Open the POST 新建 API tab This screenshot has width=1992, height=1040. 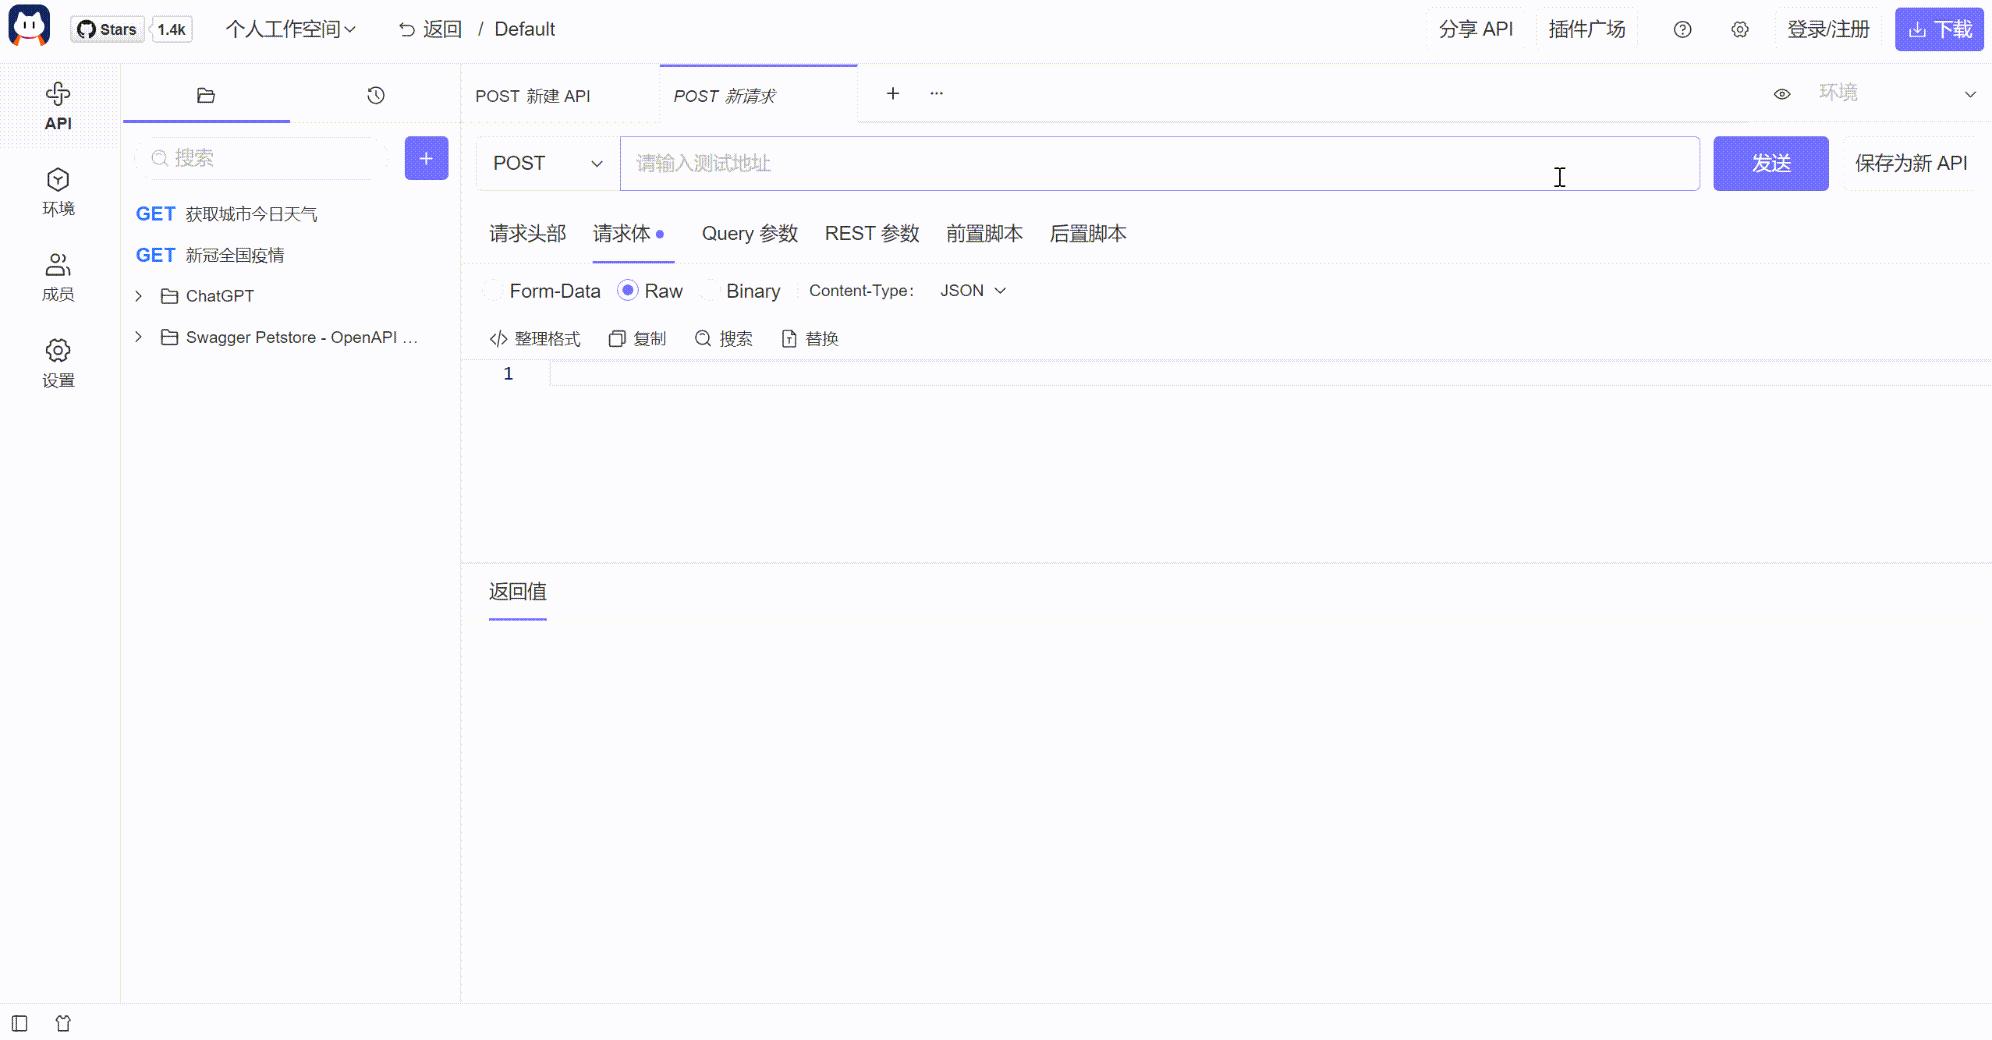533,95
